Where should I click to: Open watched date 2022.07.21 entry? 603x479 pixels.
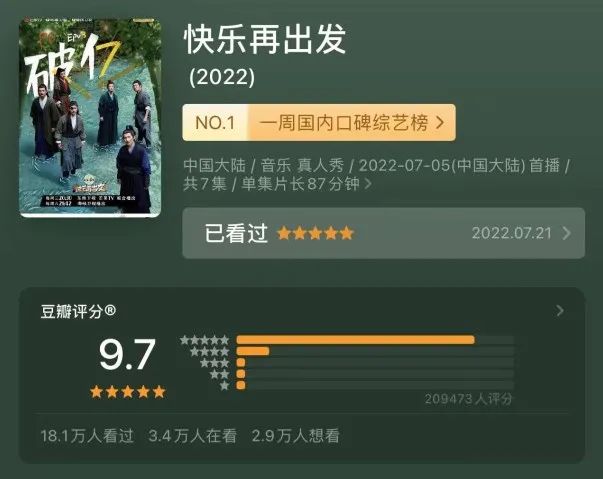pos(511,233)
